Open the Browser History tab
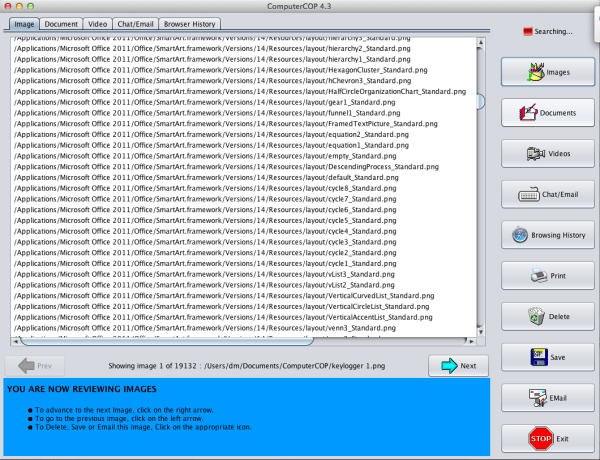The width and height of the screenshot is (600, 460). pos(189,24)
